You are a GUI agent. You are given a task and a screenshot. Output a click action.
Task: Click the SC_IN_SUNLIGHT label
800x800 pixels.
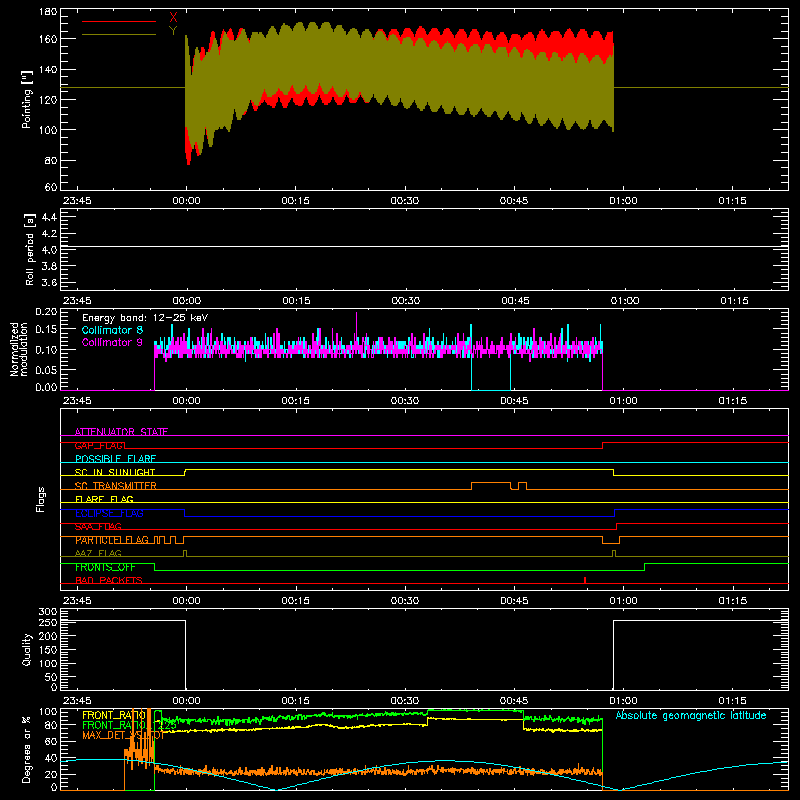pos(115,472)
